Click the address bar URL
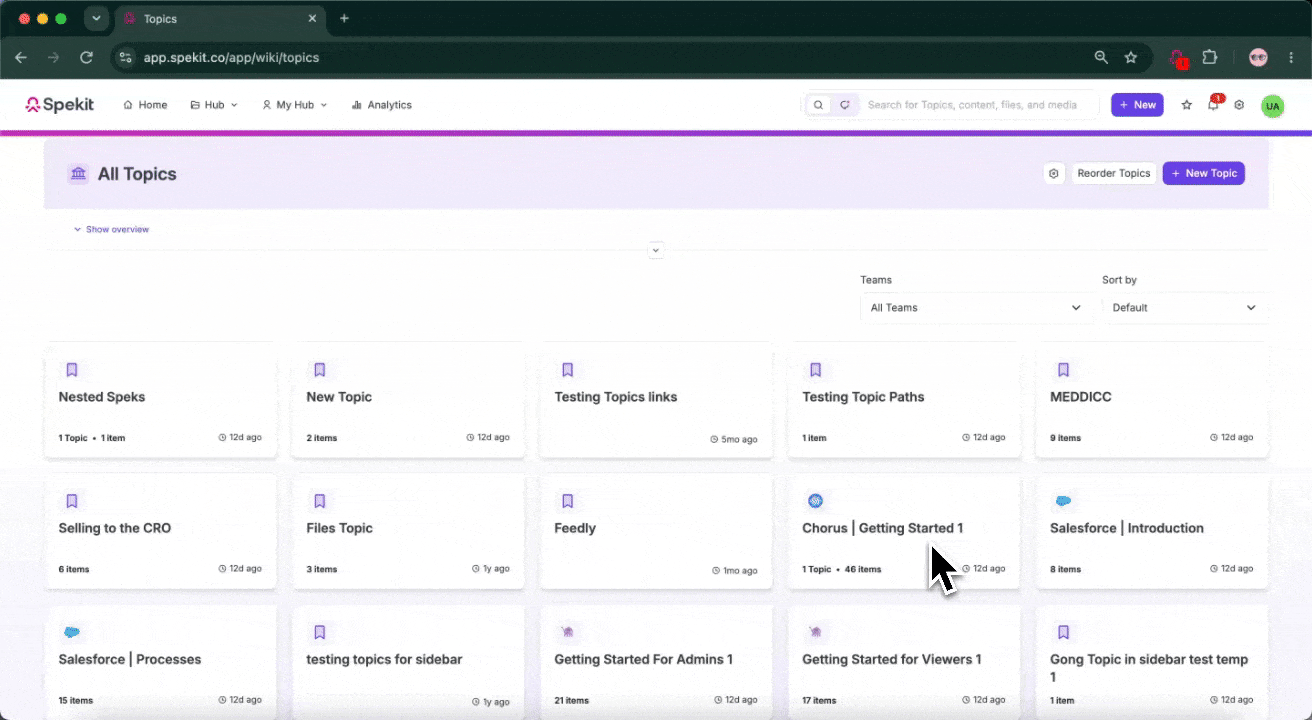Viewport: 1312px width, 720px height. pos(231,58)
